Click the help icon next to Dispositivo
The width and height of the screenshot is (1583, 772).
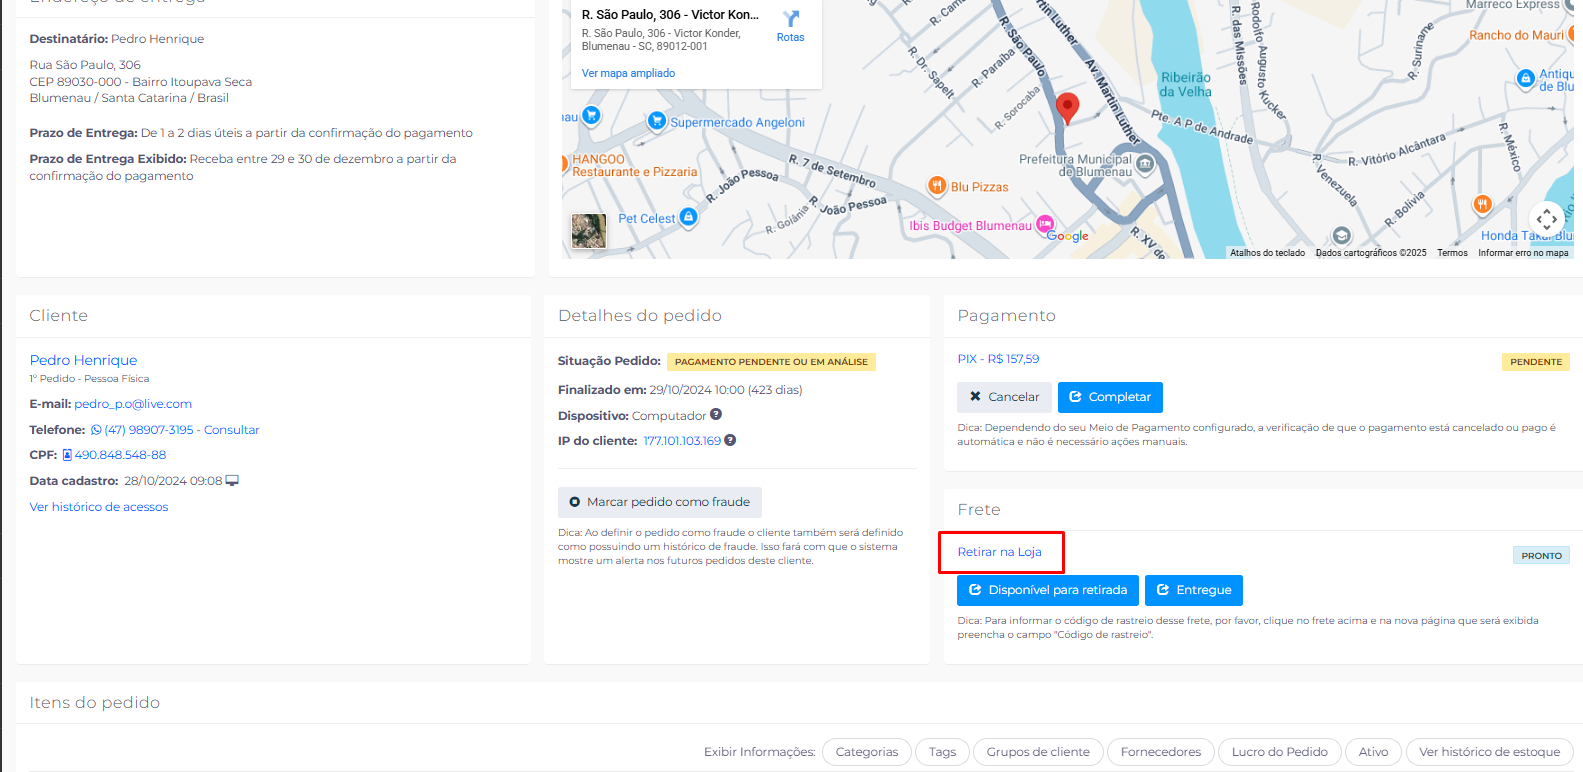pos(716,415)
